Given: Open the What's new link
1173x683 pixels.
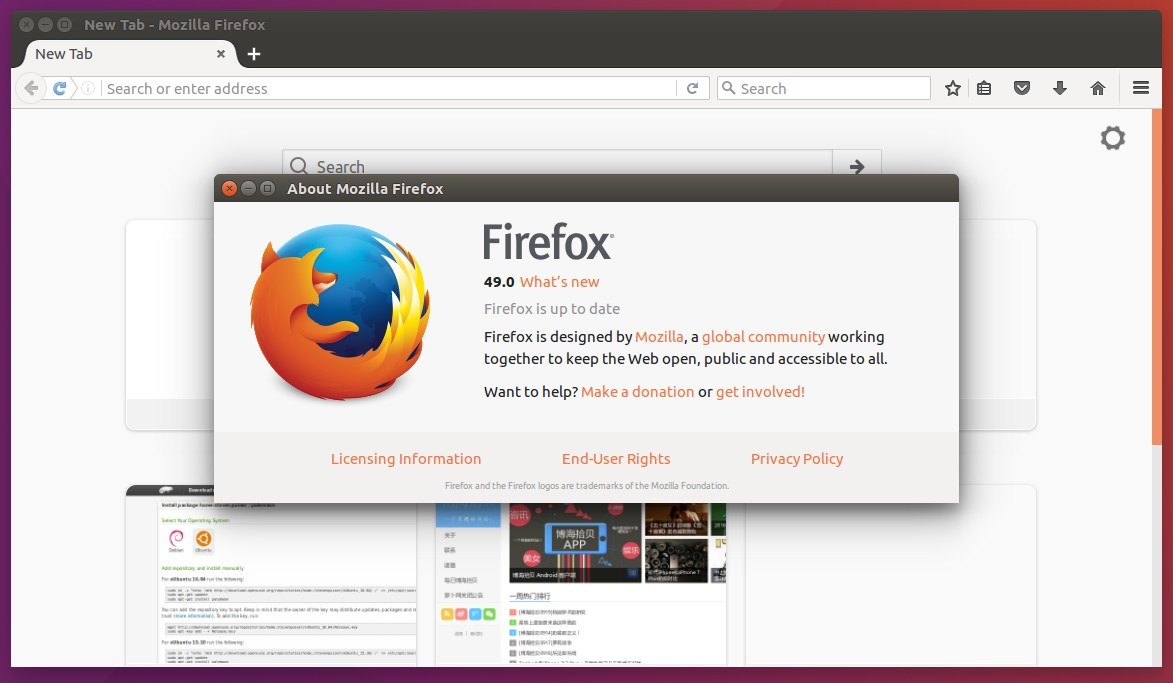Looking at the screenshot, I should click(x=560, y=282).
